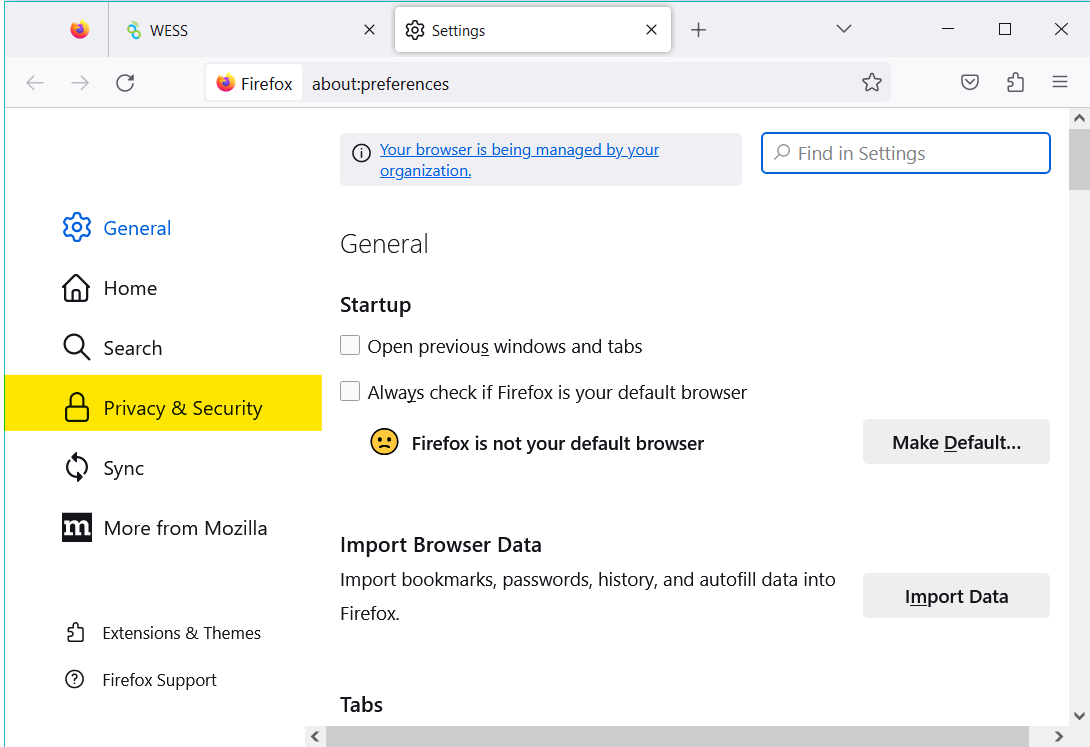Open the application hamburger menu
This screenshot has height=747, width=1090.
(x=1059, y=83)
